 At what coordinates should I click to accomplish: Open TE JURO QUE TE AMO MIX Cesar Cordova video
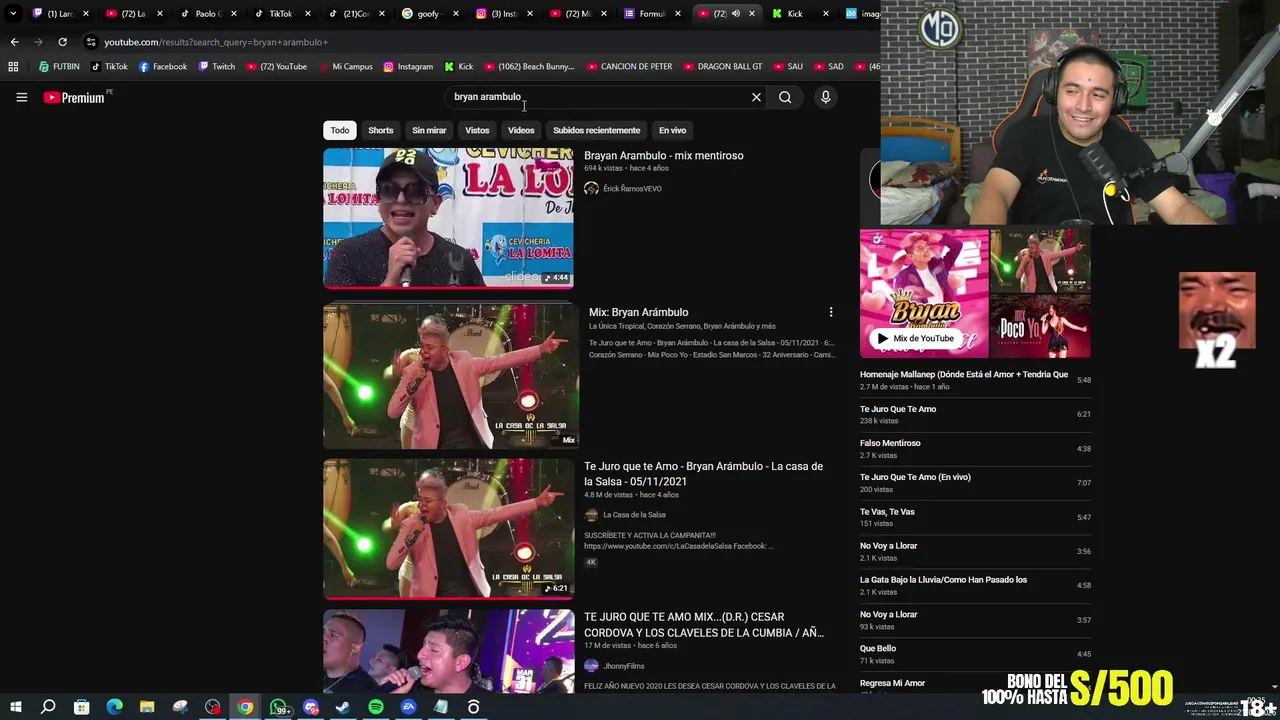704,625
